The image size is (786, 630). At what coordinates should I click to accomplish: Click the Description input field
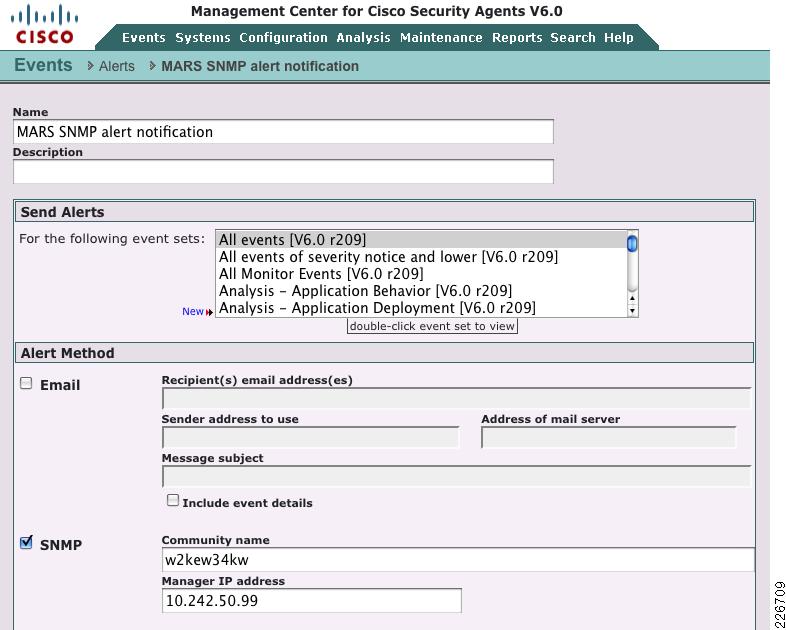point(283,171)
